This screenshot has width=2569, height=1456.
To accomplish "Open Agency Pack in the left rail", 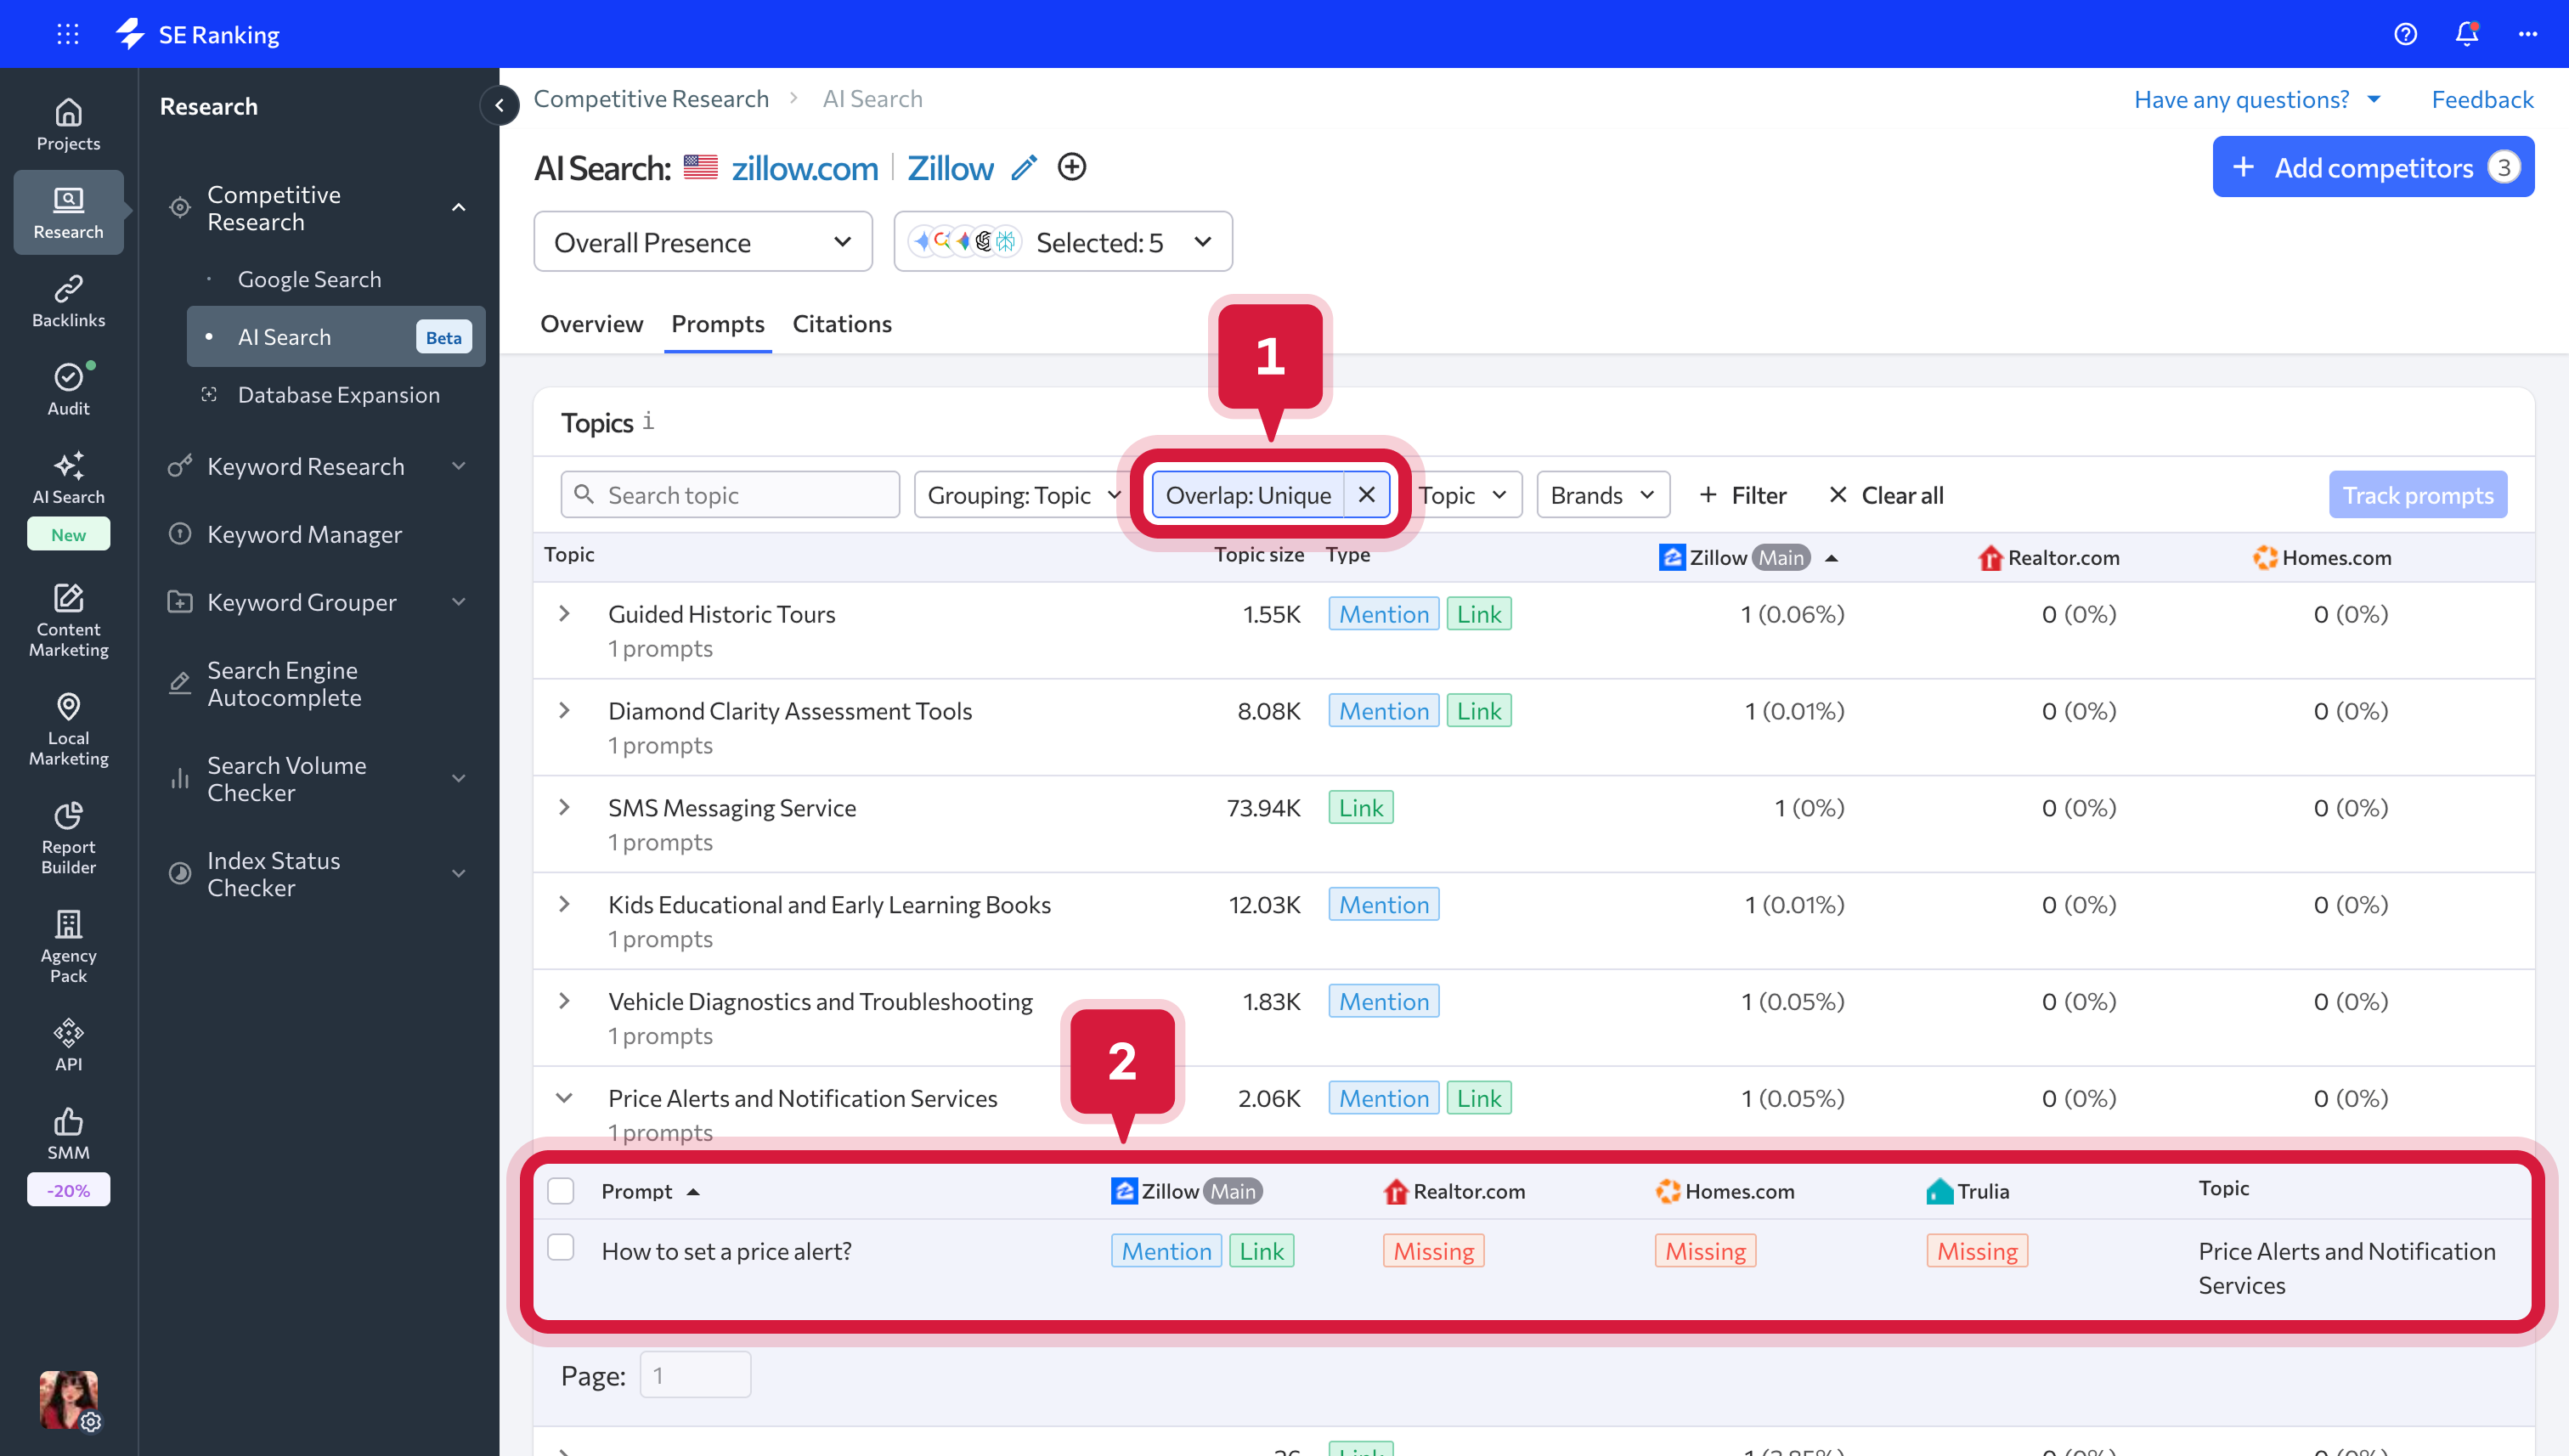I will [68, 947].
